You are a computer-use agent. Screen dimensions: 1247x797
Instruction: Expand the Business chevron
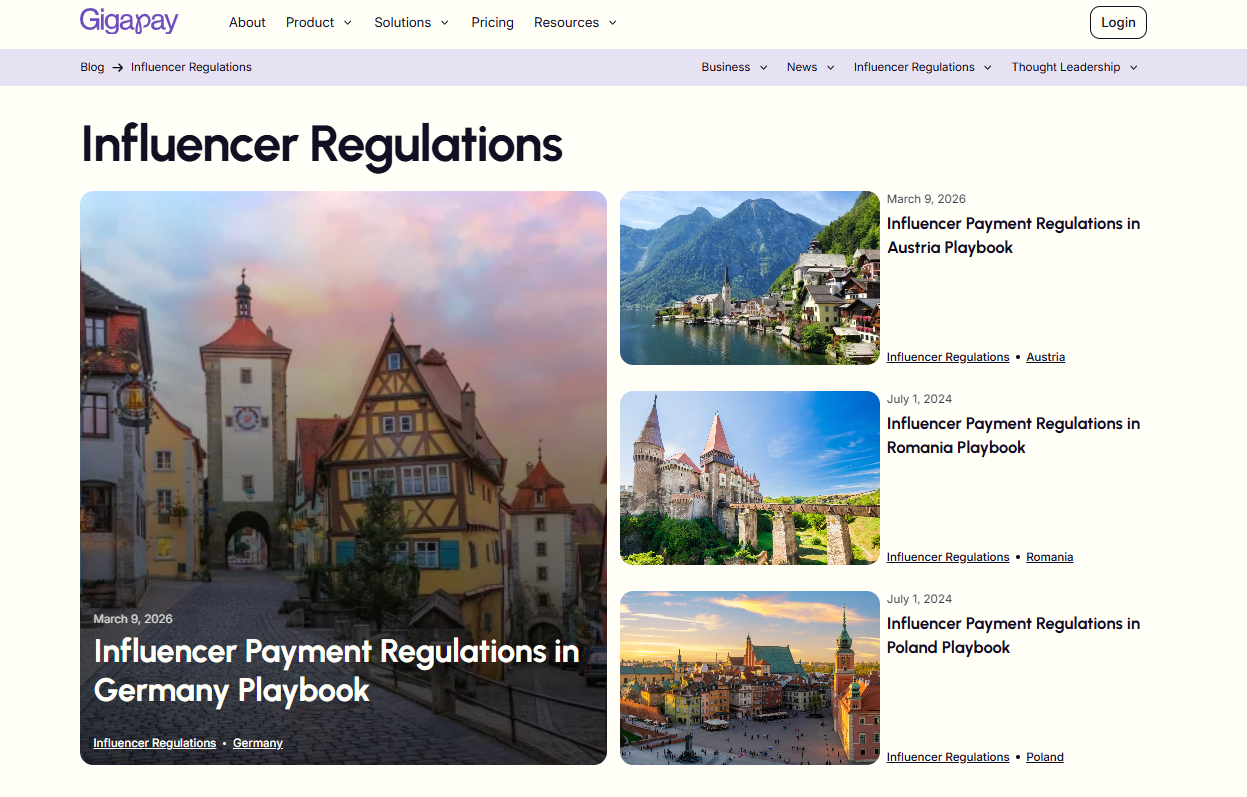(764, 68)
